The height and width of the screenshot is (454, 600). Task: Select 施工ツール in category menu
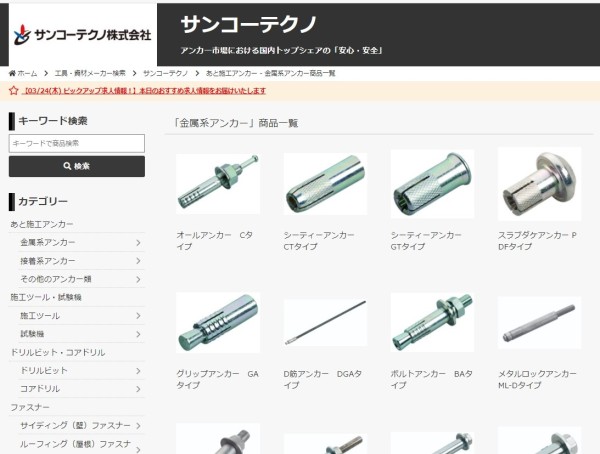pyautogui.click(x=40, y=316)
